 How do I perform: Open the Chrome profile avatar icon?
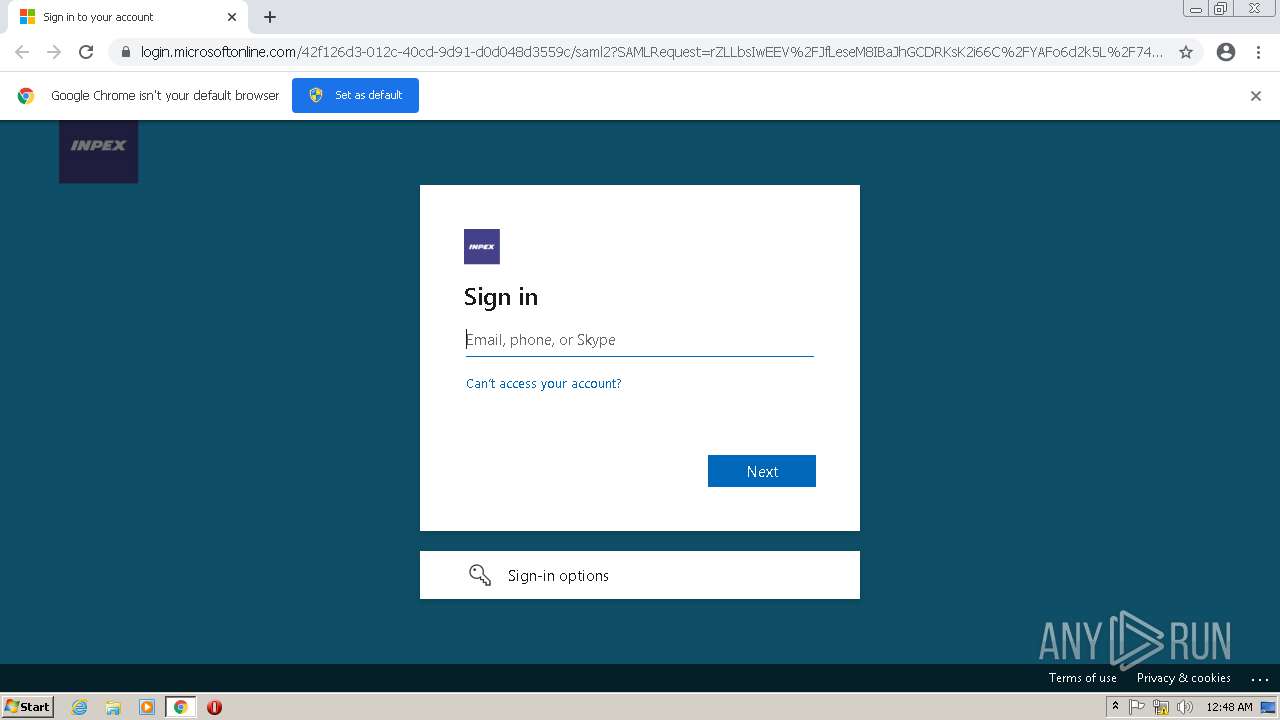click(x=1226, y=52)
